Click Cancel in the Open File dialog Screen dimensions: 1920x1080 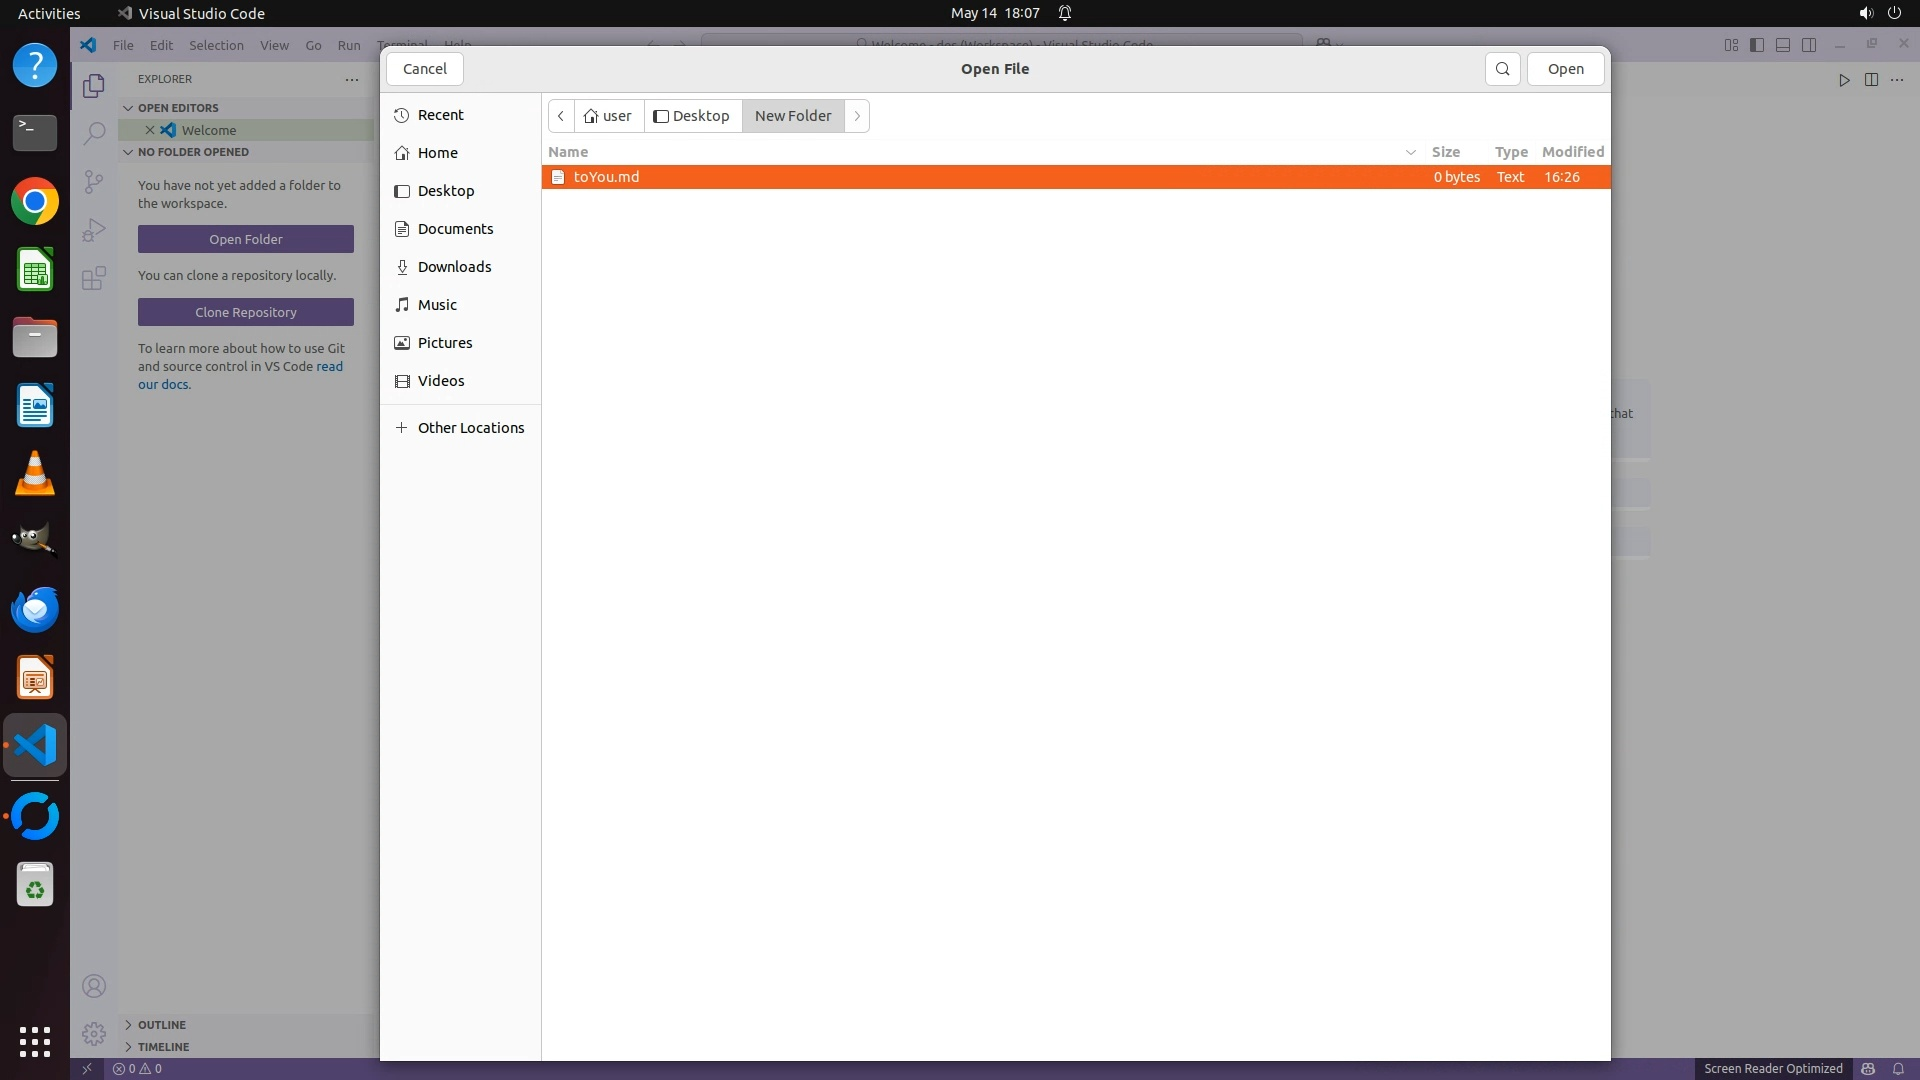click(x=425, y=69)
